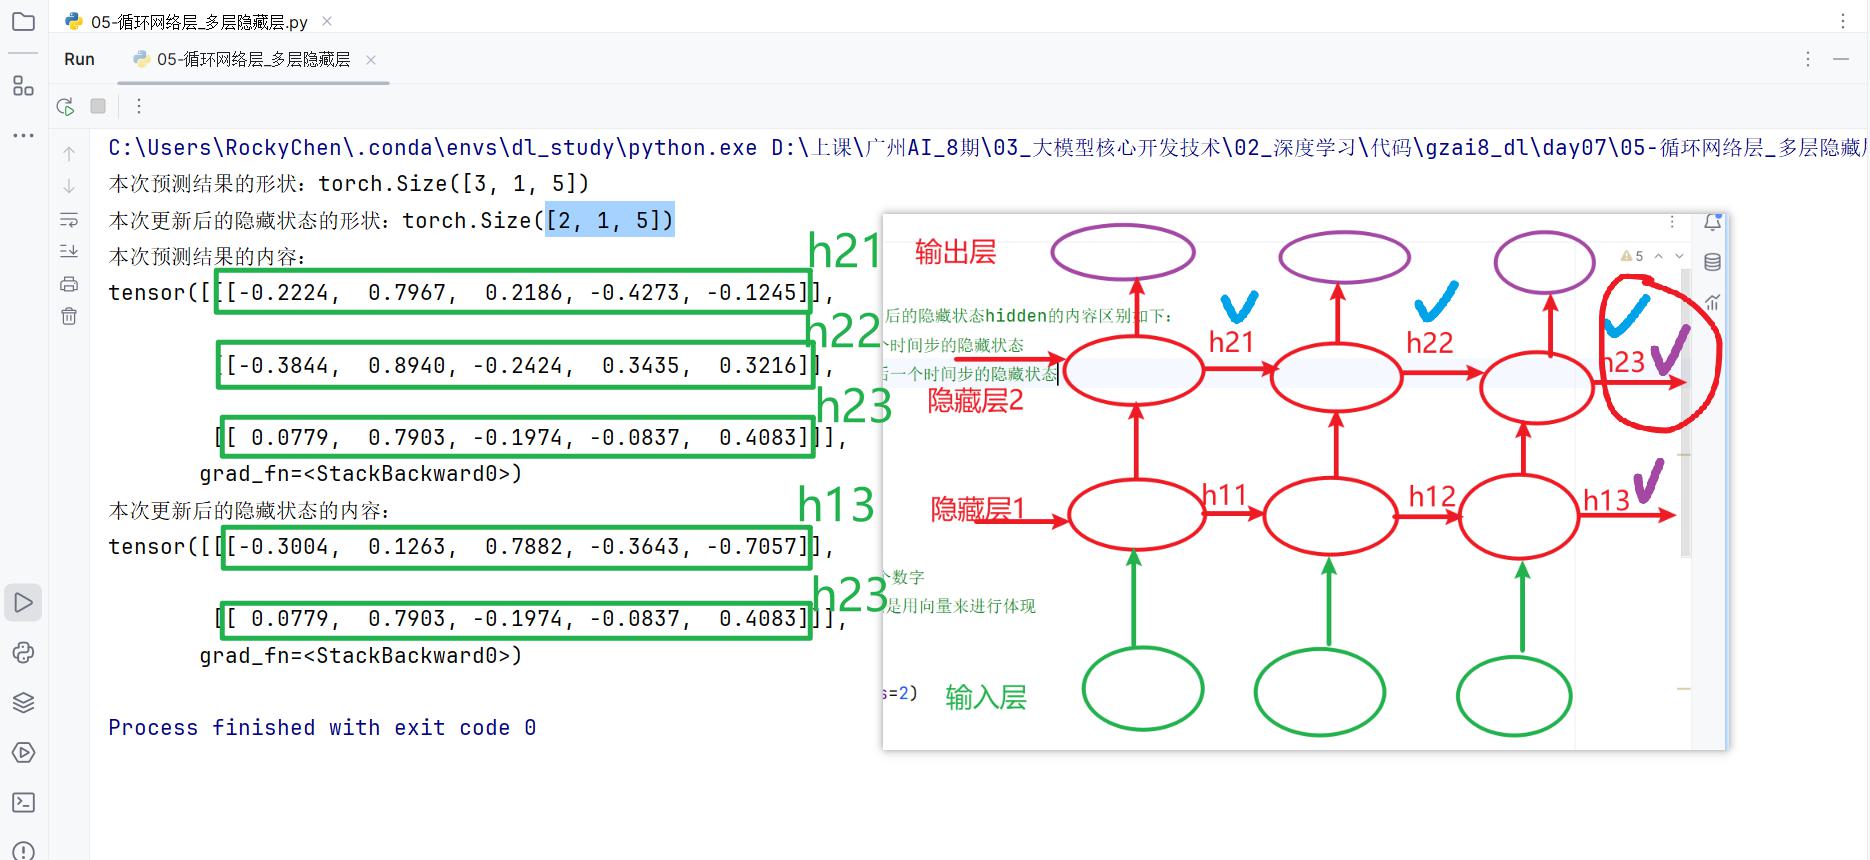Open editor tabs options kebab menu

[x=1843, y=21]
